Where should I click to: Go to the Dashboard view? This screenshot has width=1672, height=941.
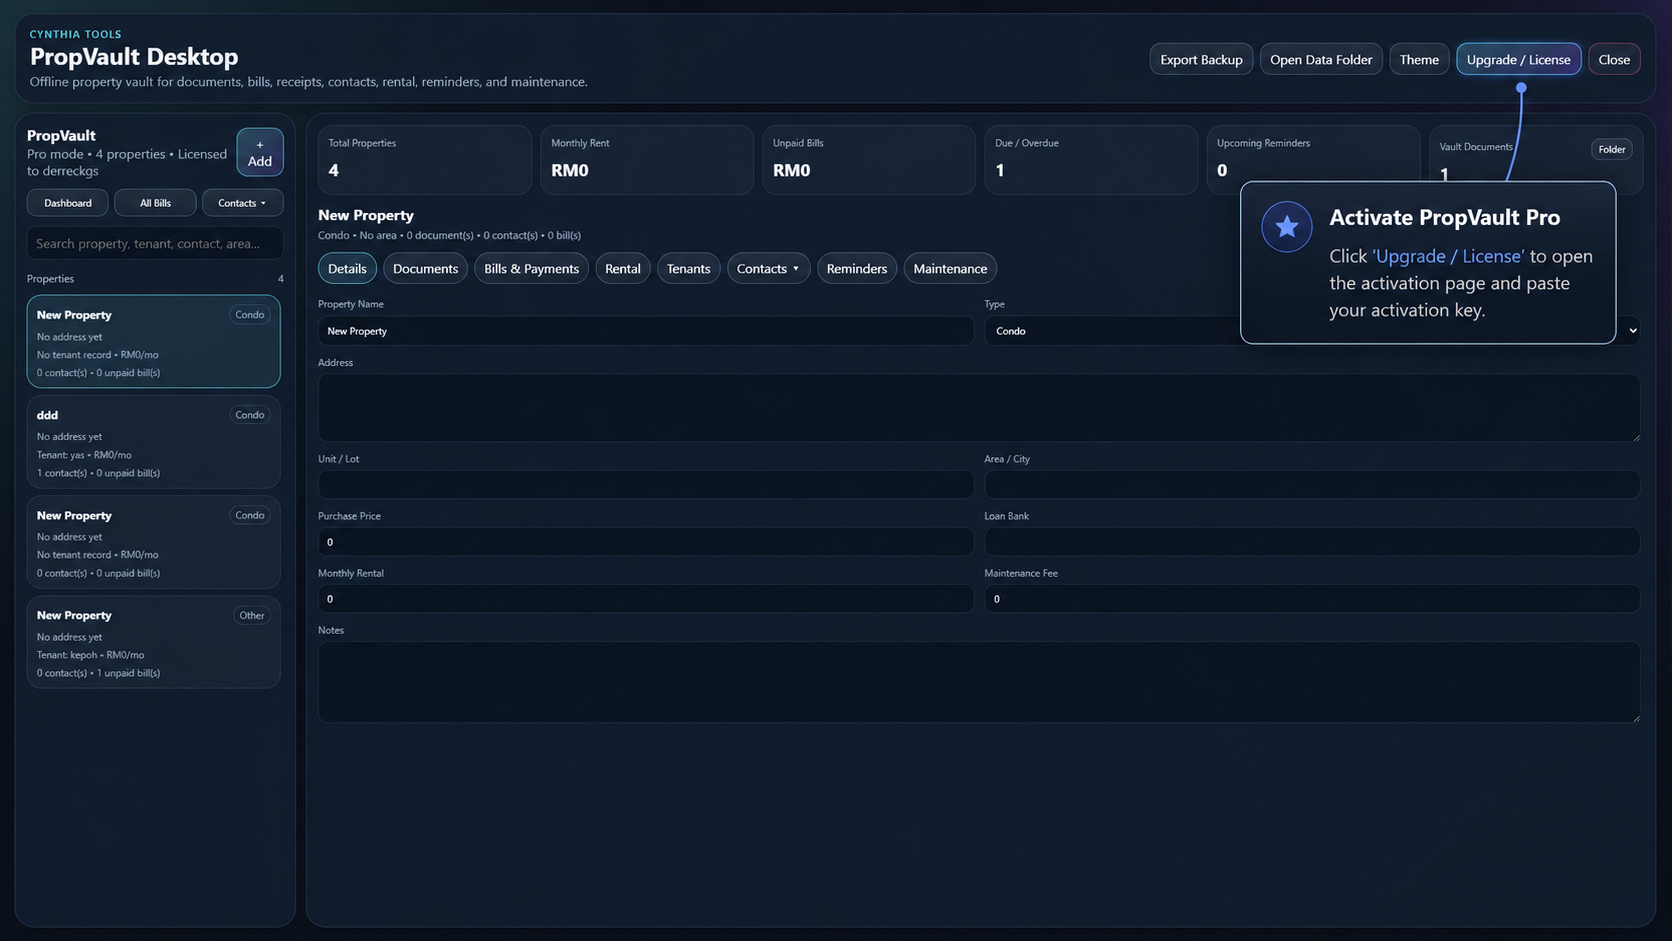68,203
